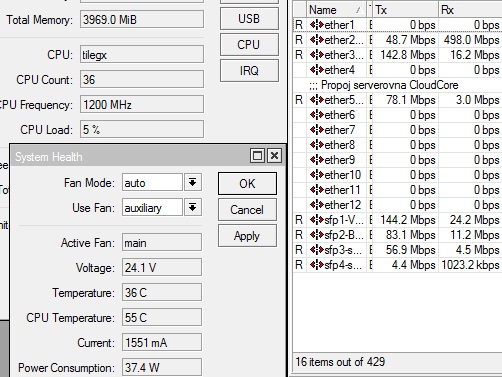The image size is (502, 377).
Task: Sort interfaces by Name column
Action: click(x=336, y=10)
